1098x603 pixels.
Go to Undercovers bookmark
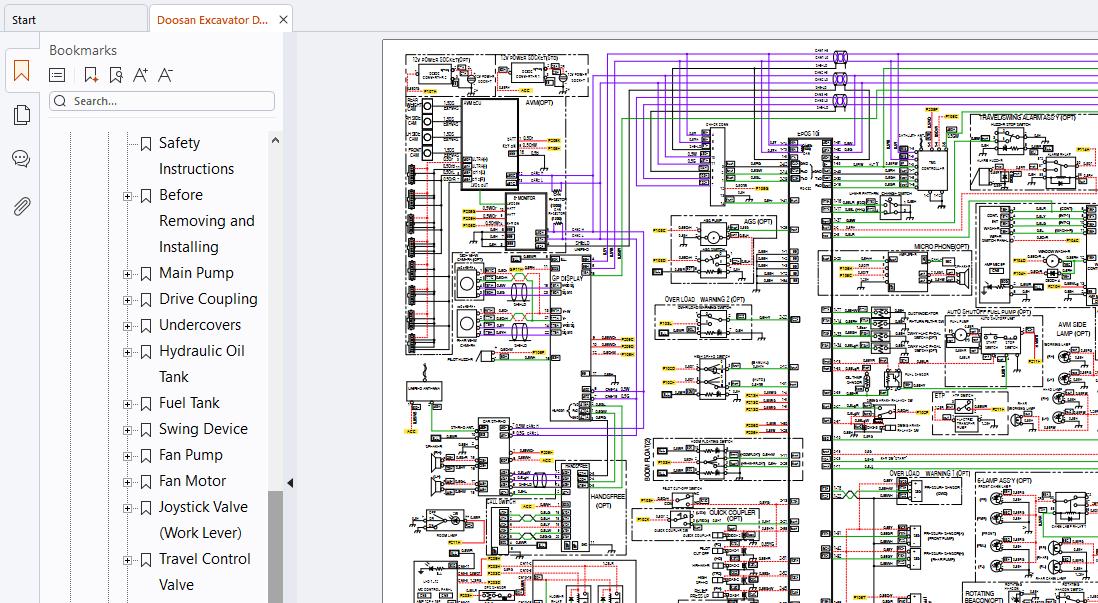point(200,324)
